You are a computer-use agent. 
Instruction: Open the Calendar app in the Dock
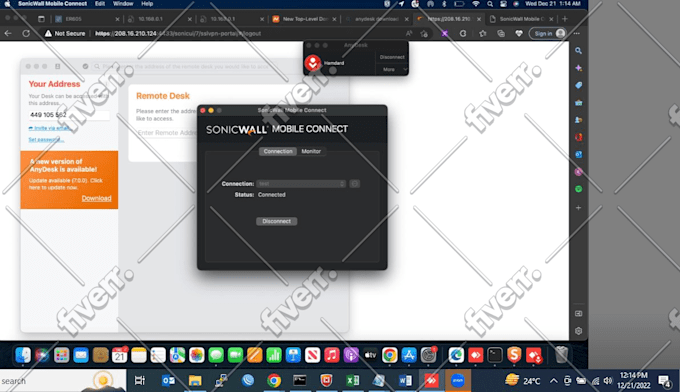coord(120,355)
